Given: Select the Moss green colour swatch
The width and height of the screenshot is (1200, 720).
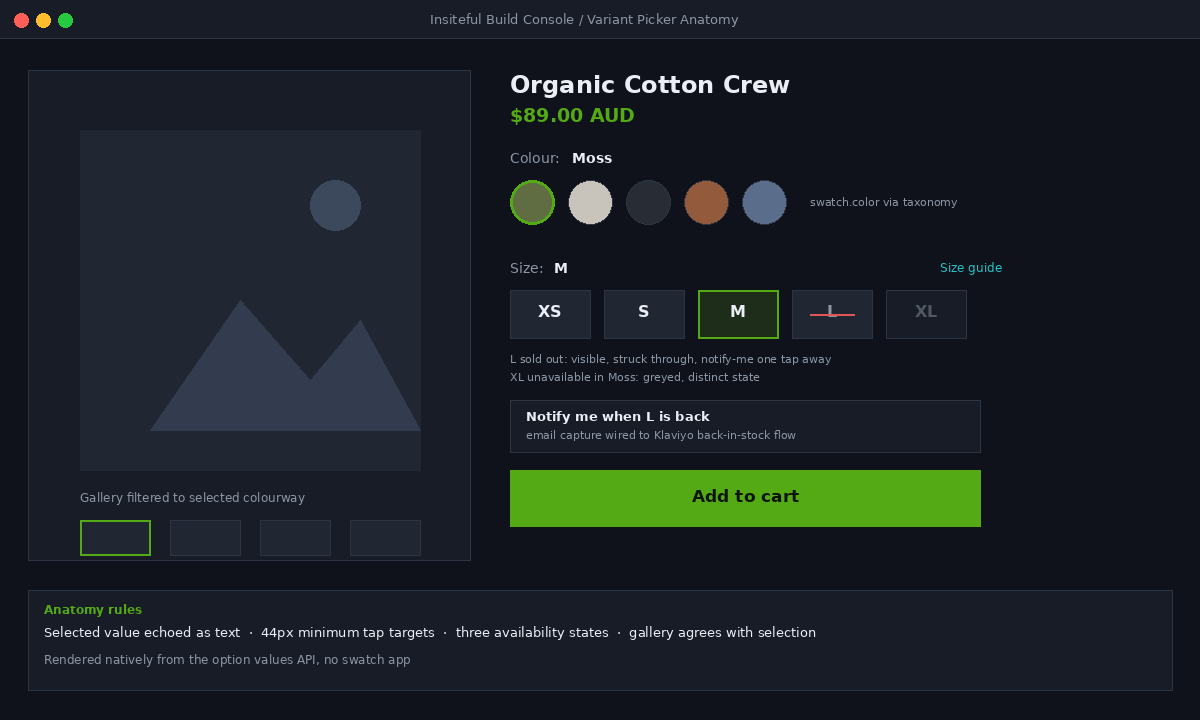Looking at the screenshot, I should click(x=532, y=202).
